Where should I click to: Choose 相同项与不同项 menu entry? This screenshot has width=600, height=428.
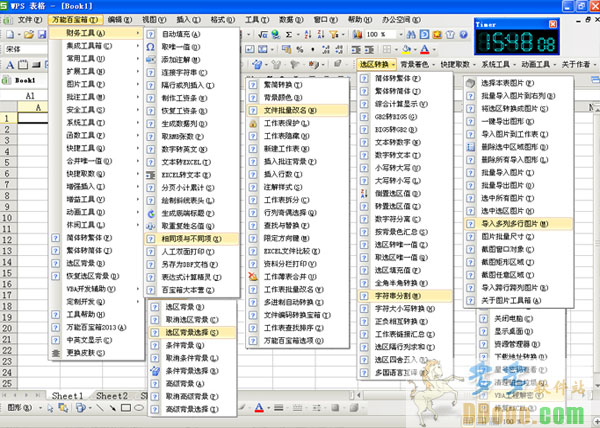pos(192,239)
